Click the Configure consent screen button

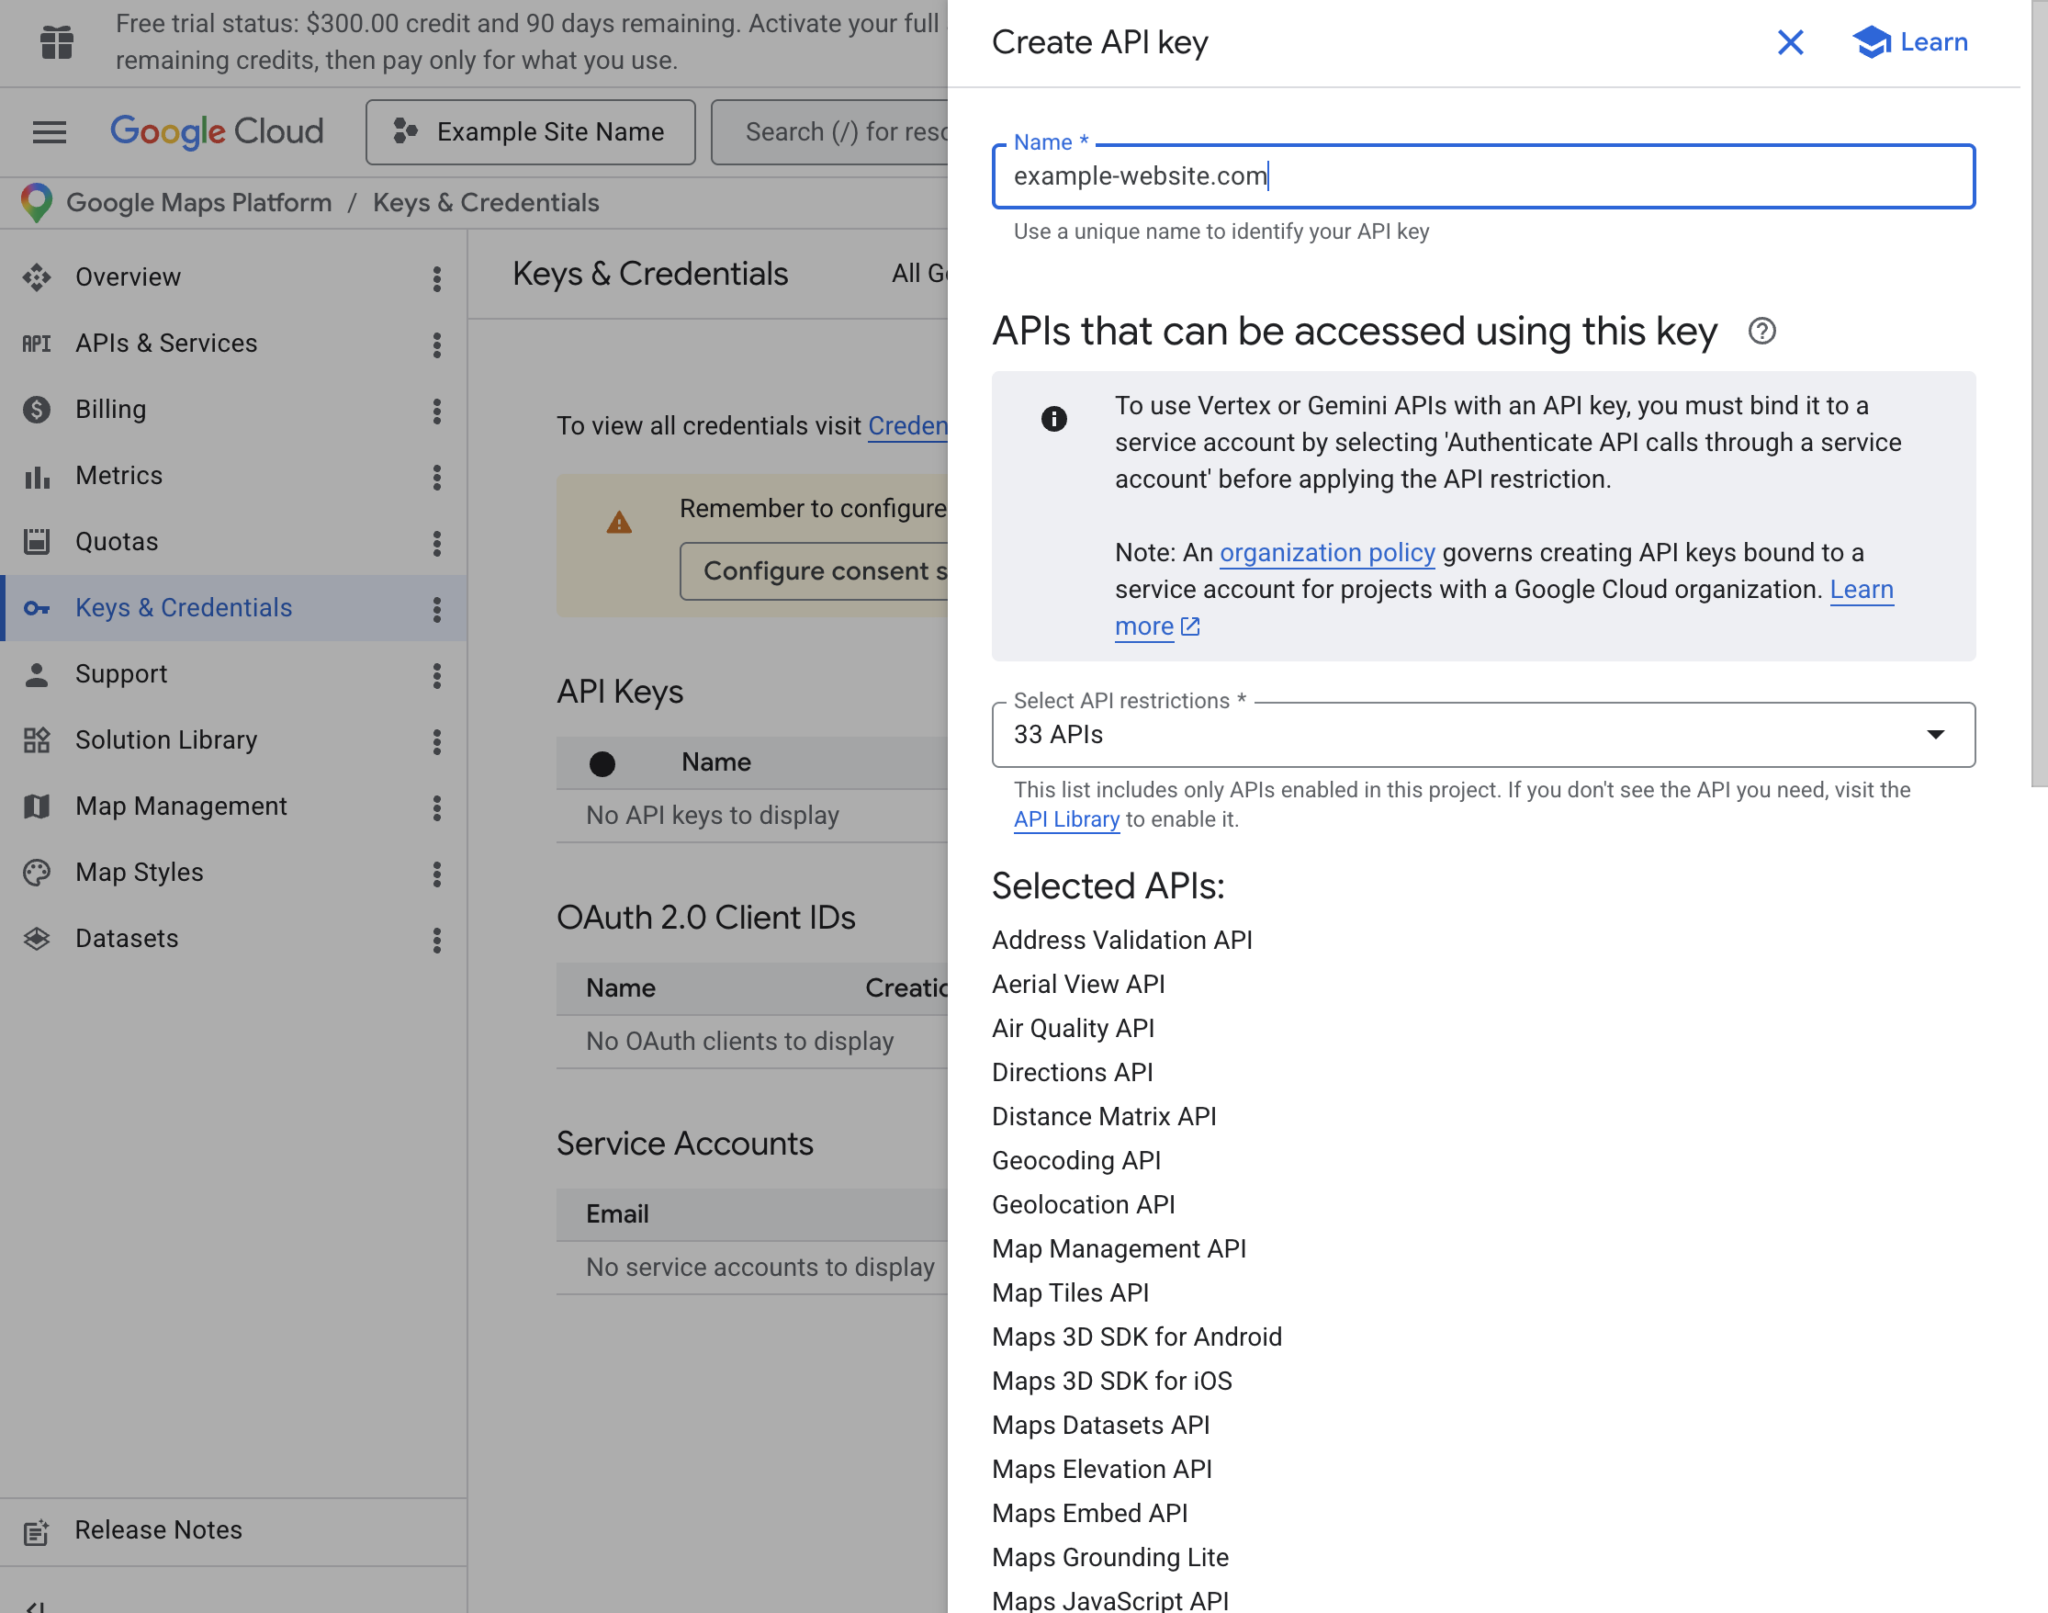tap(814, 571)
